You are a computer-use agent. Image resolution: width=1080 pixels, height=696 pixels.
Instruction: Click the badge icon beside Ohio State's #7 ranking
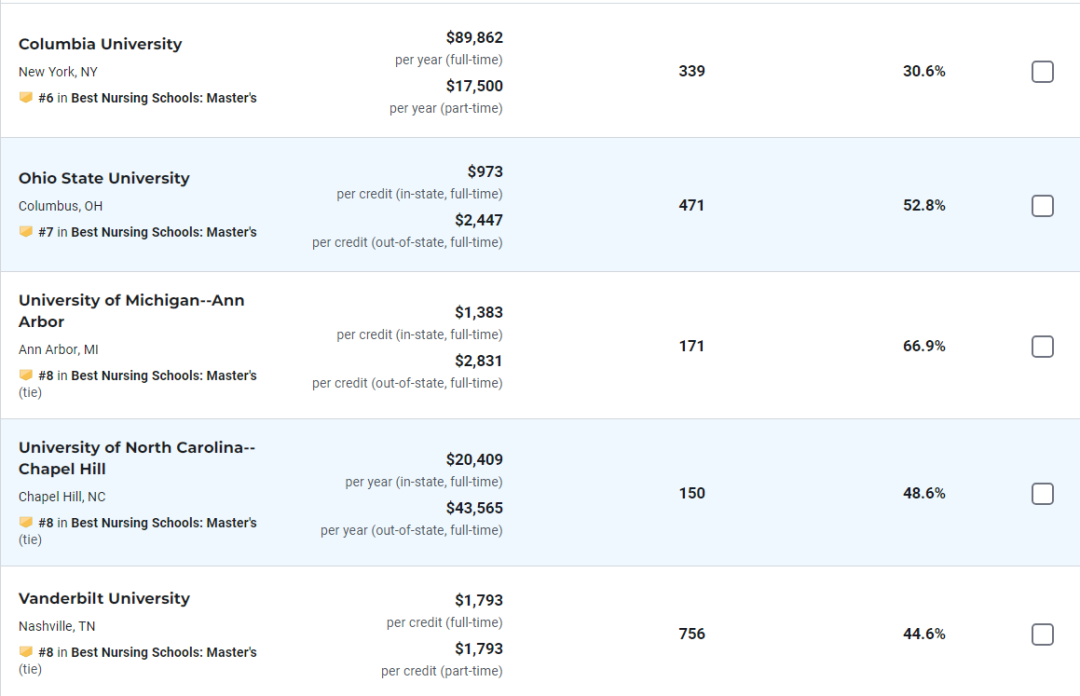26,232
